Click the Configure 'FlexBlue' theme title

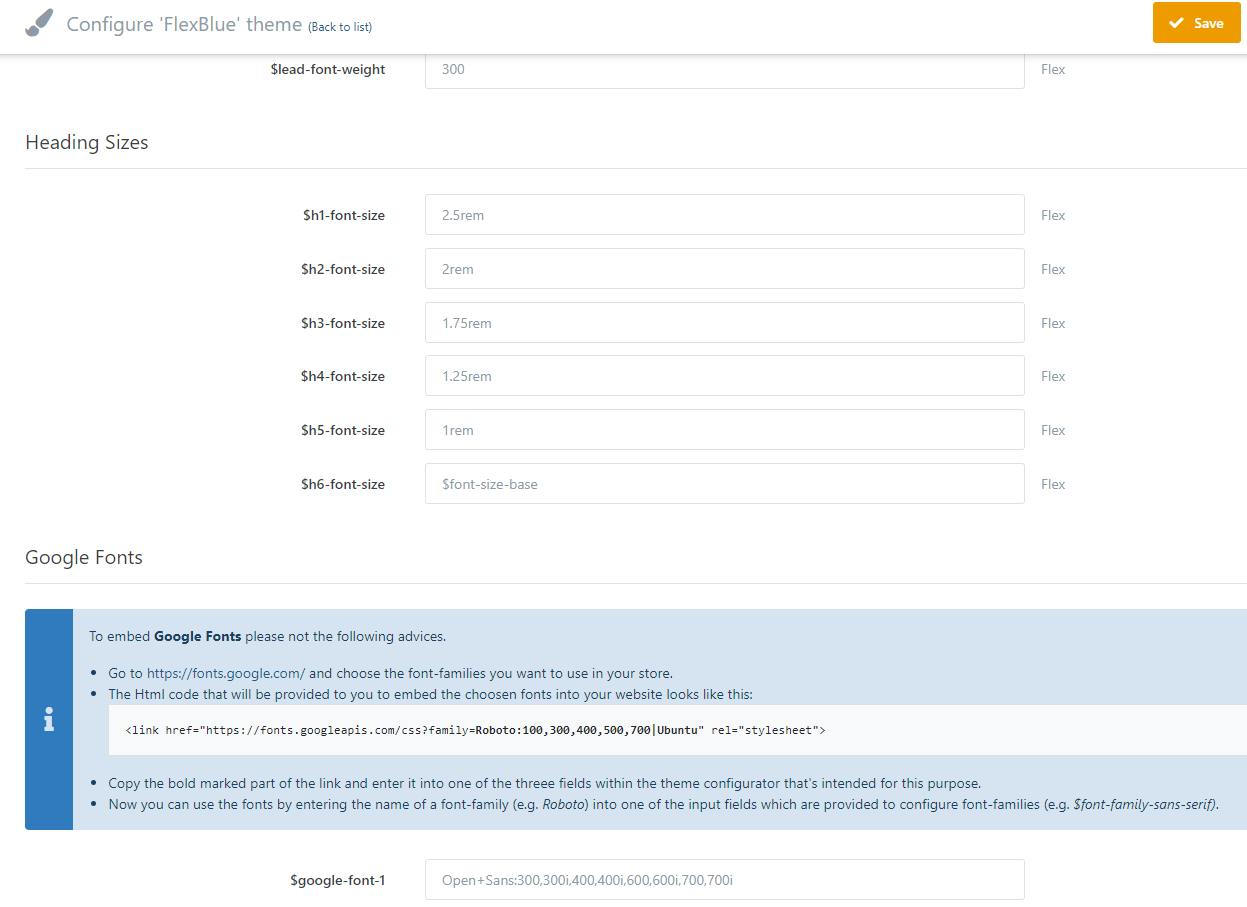pos(184,24)
